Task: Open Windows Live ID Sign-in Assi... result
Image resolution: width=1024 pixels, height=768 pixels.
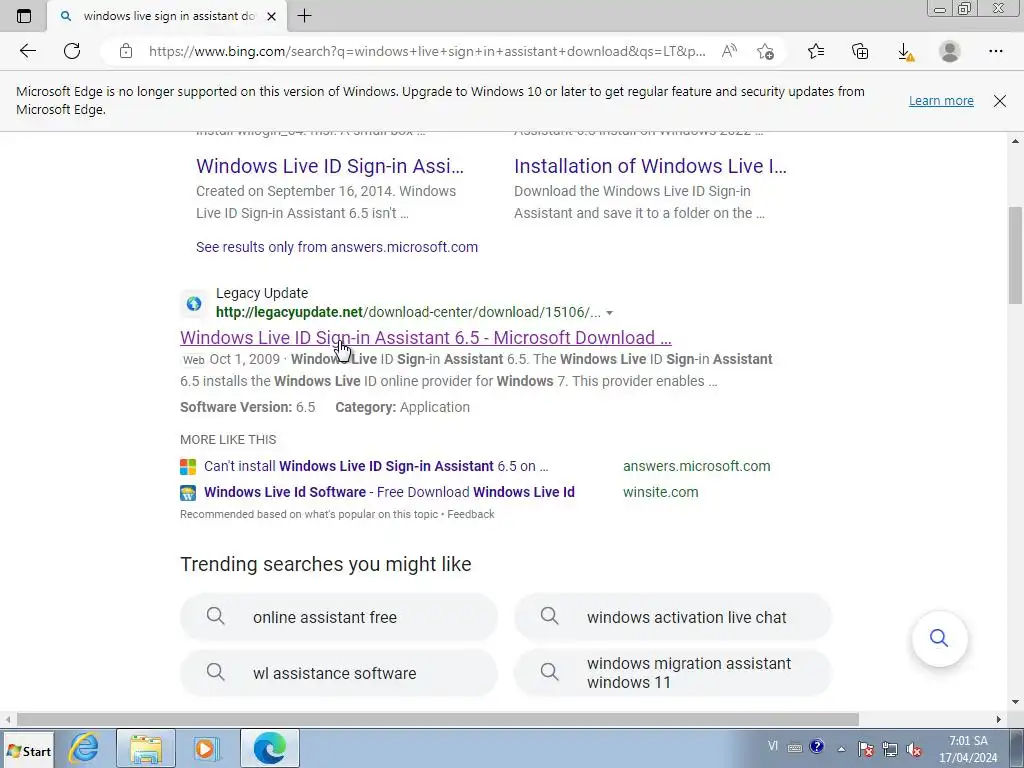Action: [330, 166]
